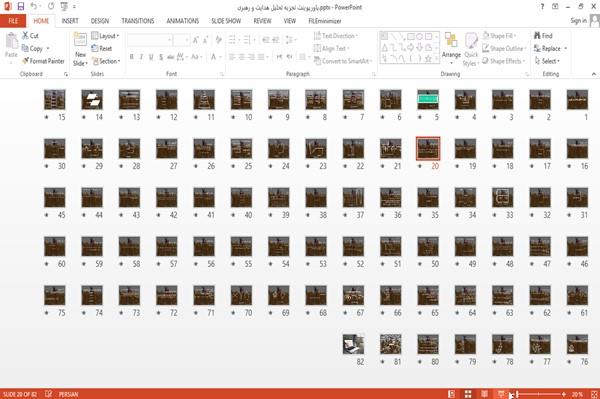Click the Select button in Editing group

pyautogui.click(x=547, y=61)
